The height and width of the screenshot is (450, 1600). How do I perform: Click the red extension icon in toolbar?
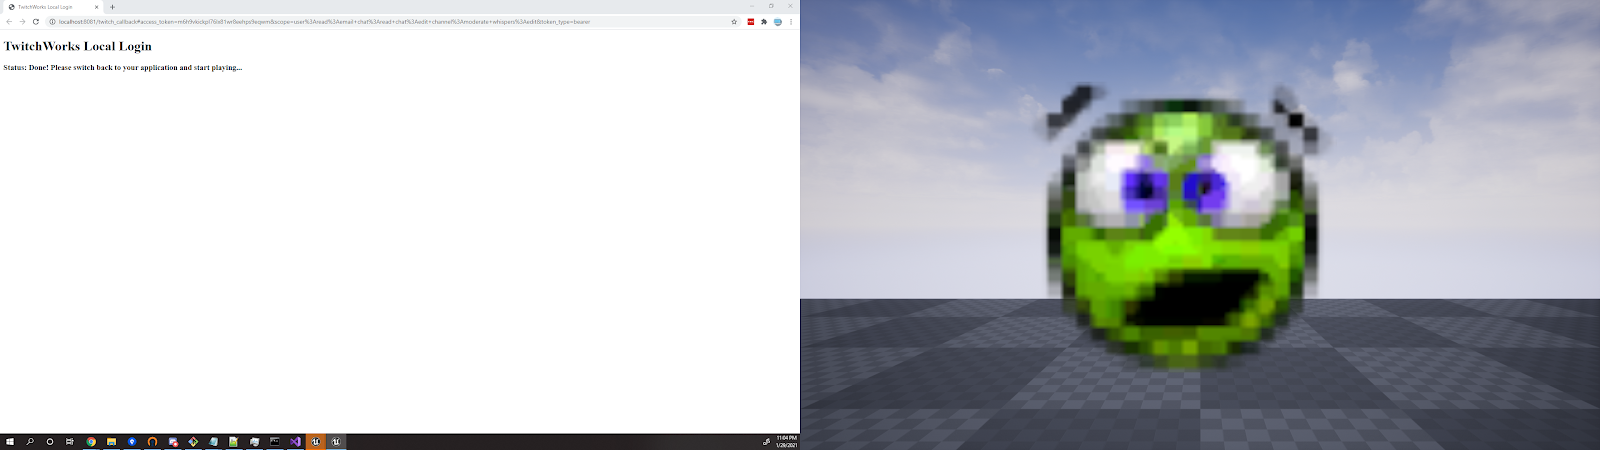(750, 21)
